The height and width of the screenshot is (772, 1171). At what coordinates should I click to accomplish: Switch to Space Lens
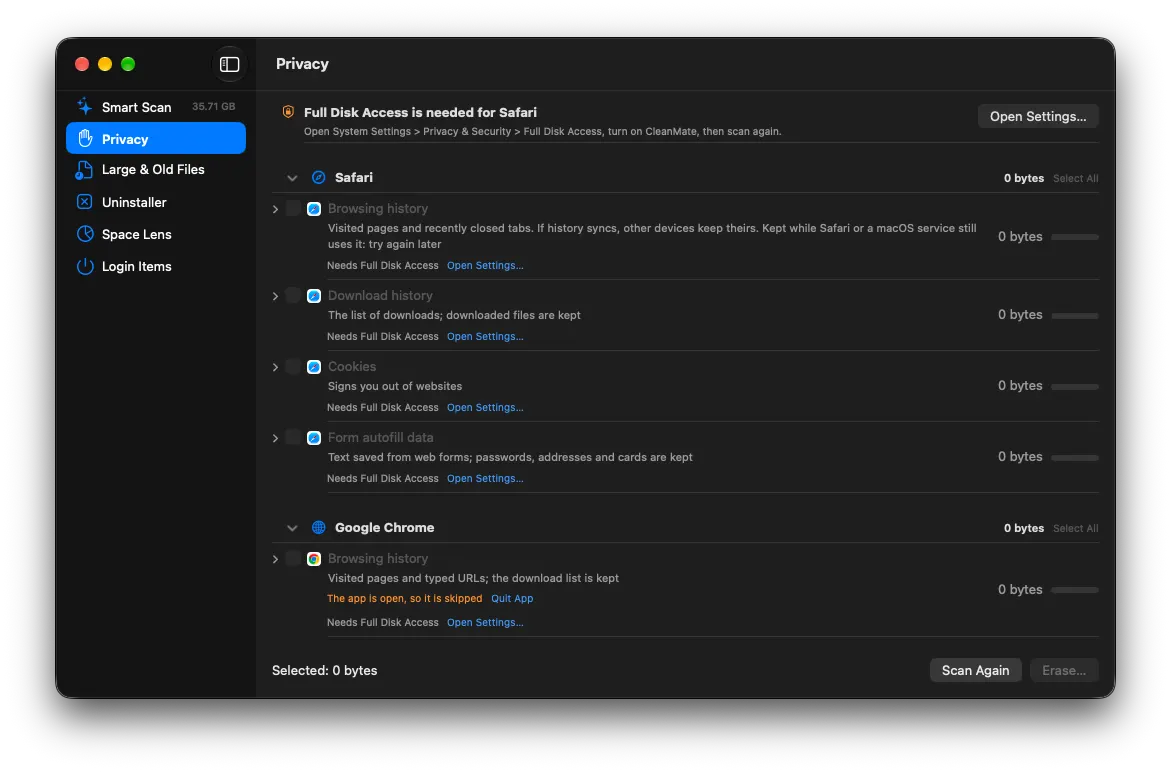155,234
